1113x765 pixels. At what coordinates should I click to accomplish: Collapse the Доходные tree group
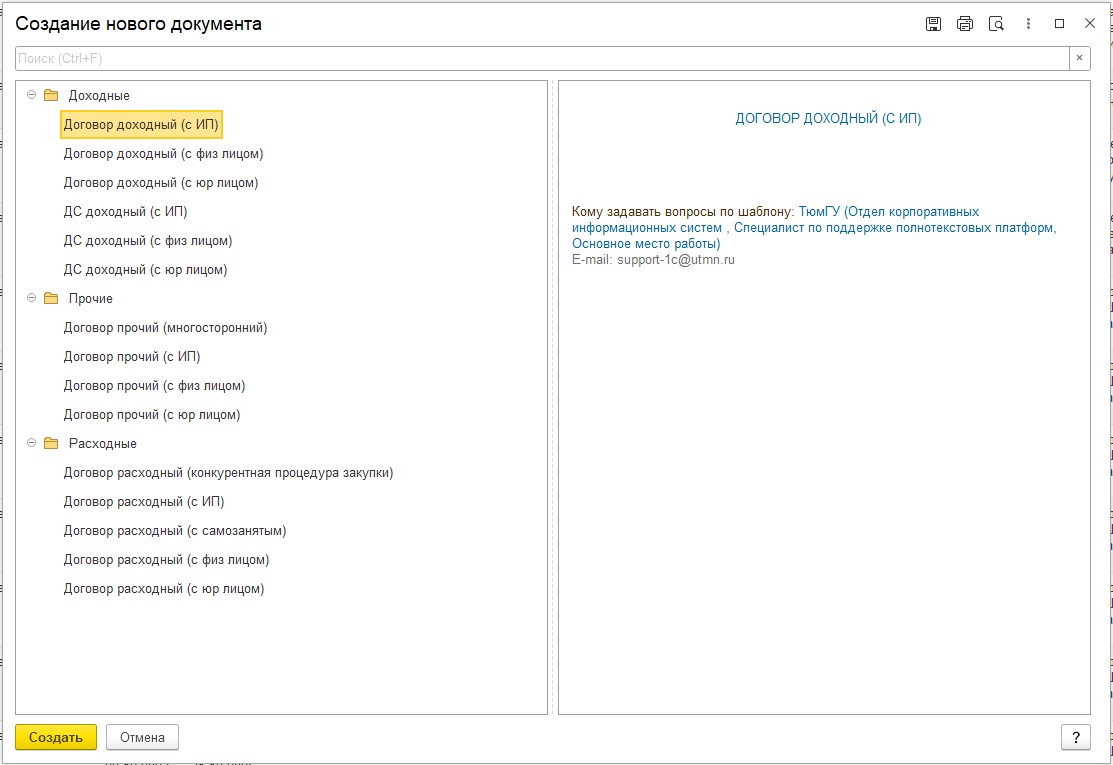coord(31,96)
